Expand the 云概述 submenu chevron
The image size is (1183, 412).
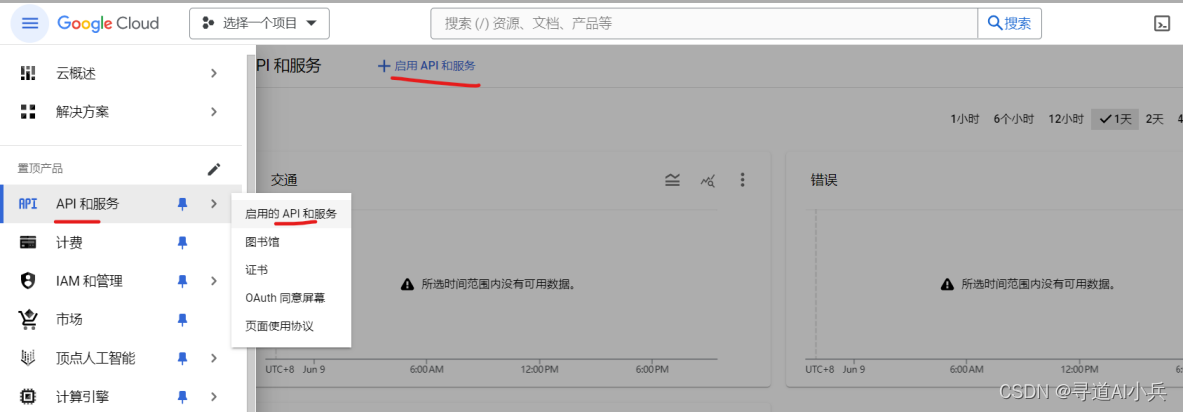pyautogui.click(x=214, y=73)
